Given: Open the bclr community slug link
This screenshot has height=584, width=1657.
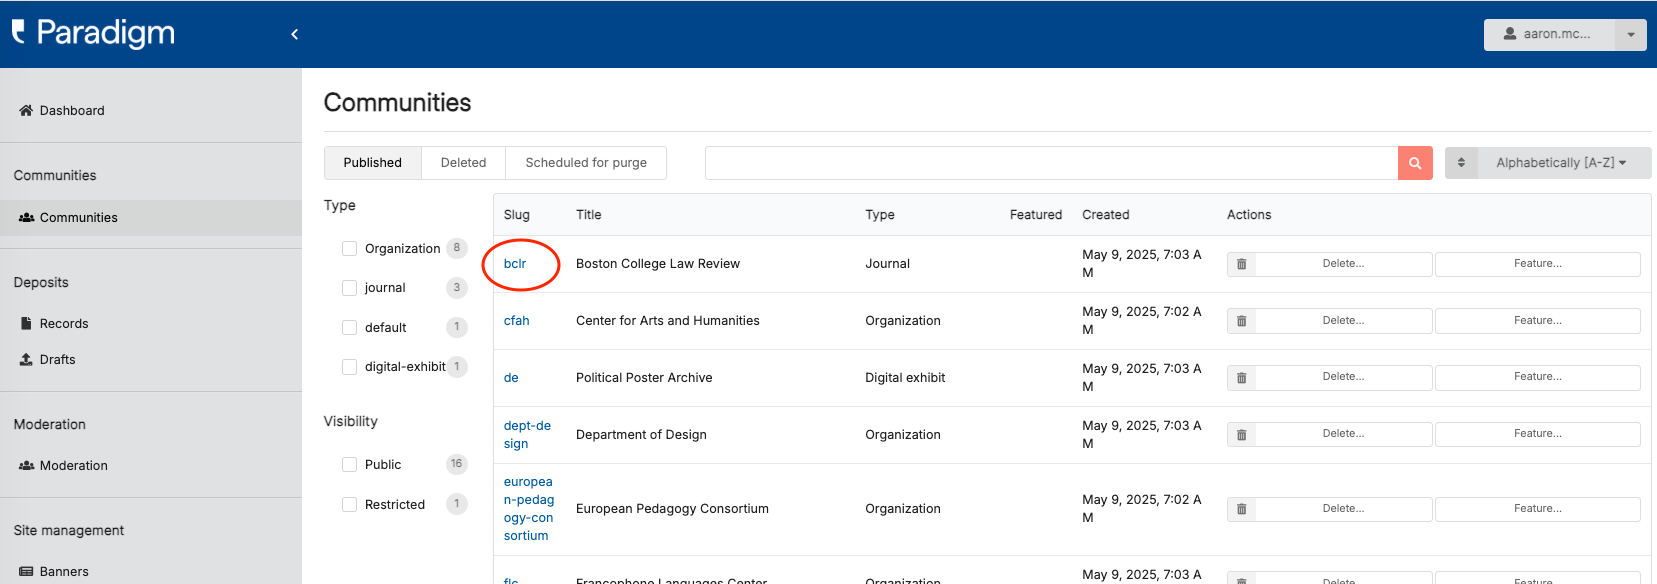Looking at the screenshot, I should tap(515, 264).
